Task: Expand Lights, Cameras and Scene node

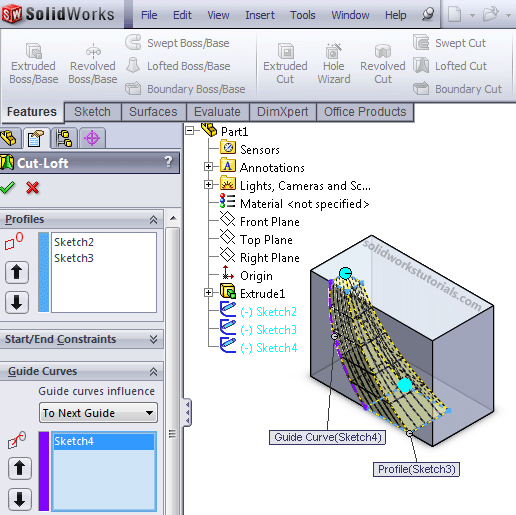Action: [x=209, y=184]
